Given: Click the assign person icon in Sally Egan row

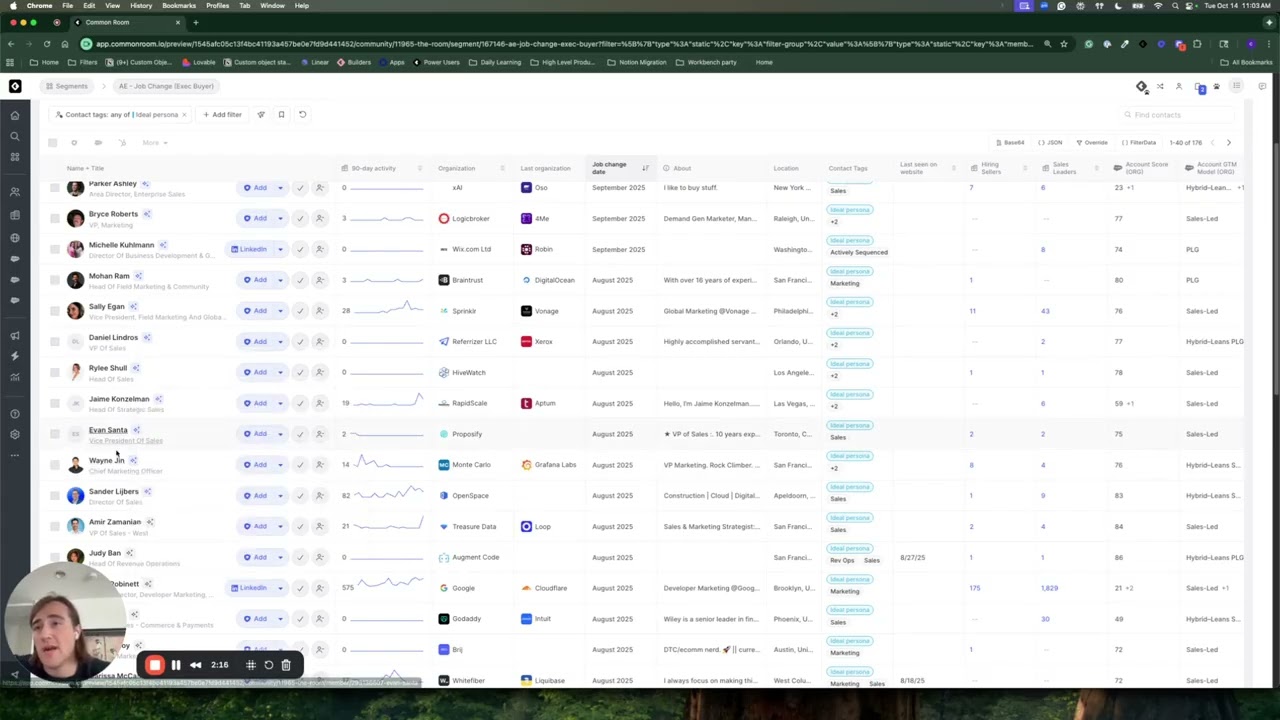Looking at the screenshot, I should [320, 311].
